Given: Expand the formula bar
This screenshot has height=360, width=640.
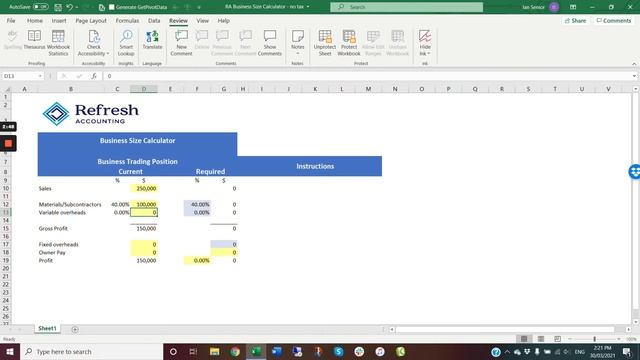Looking at the screenshot, I should pyautogui.click(x=634, y=76).
